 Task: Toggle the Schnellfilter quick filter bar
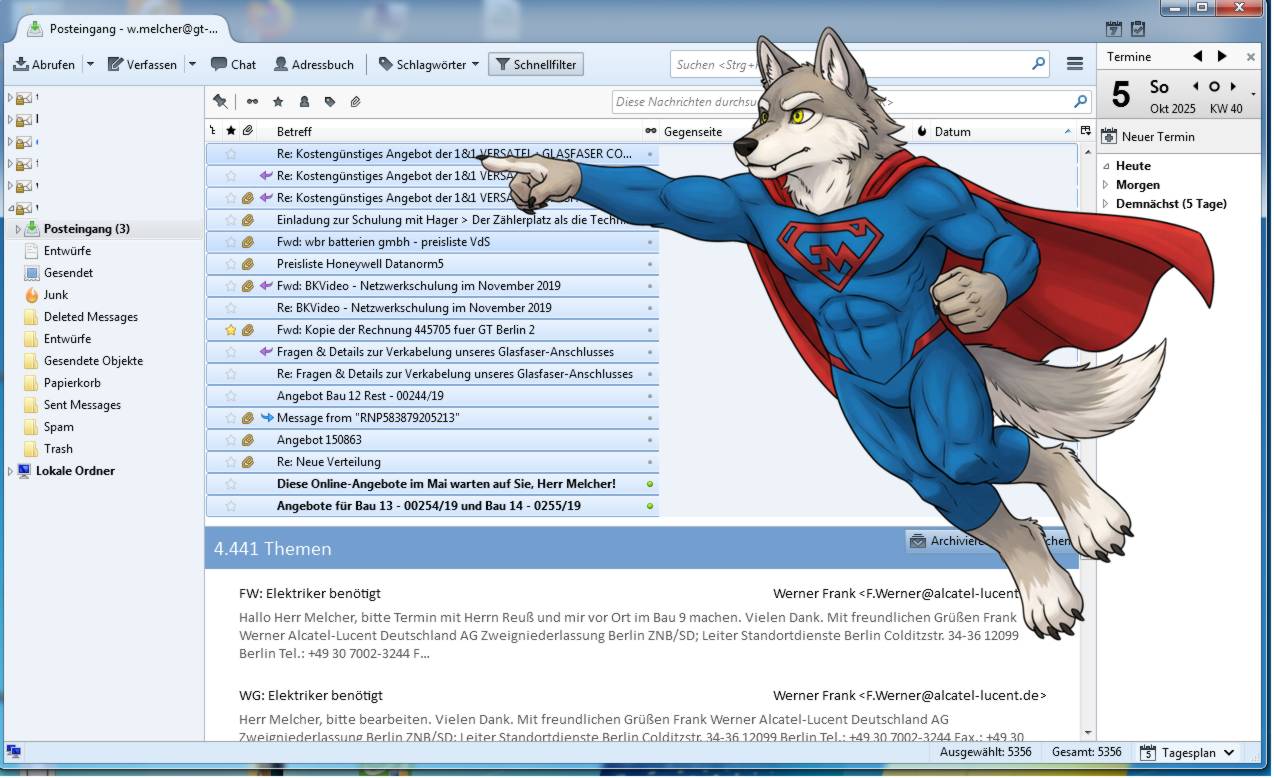[x=536, y=64]
